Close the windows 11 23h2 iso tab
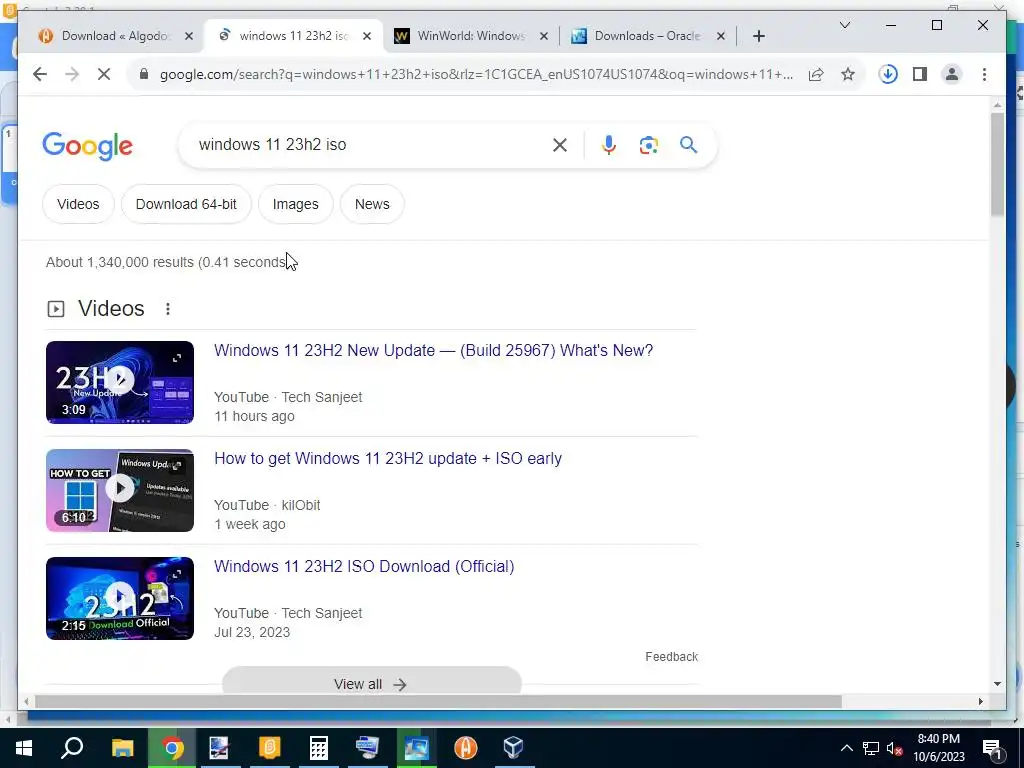This screenshot has width=1024, height=768. pyautogui.click(x=367, y=37)
